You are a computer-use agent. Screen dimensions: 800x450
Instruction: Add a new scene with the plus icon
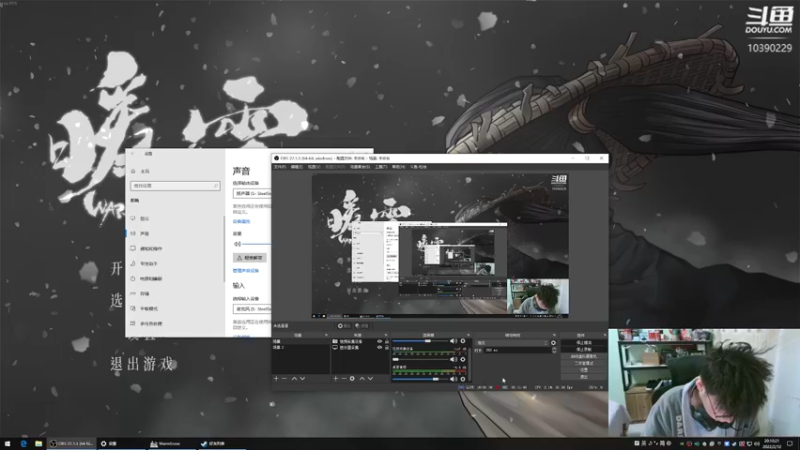coord(276,379)
